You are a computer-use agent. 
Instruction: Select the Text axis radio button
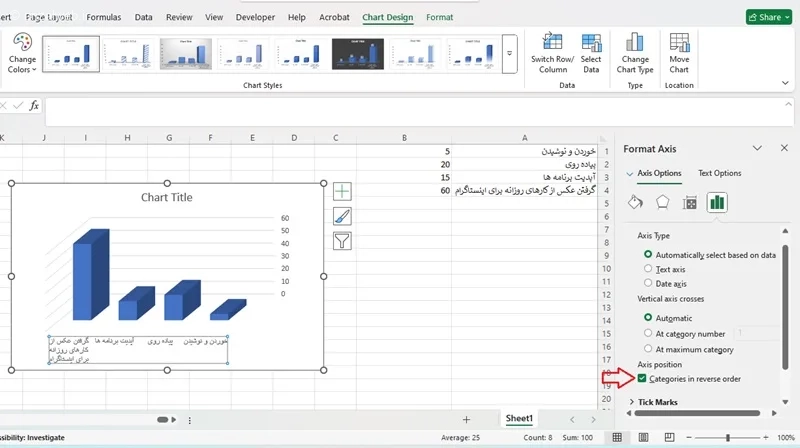[x=648, y=269]
